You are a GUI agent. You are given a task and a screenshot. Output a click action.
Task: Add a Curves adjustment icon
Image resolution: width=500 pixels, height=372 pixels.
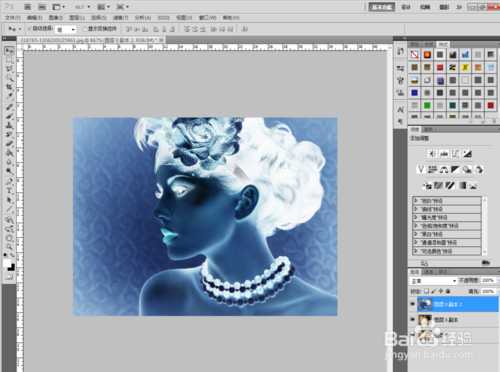point(455,154)
